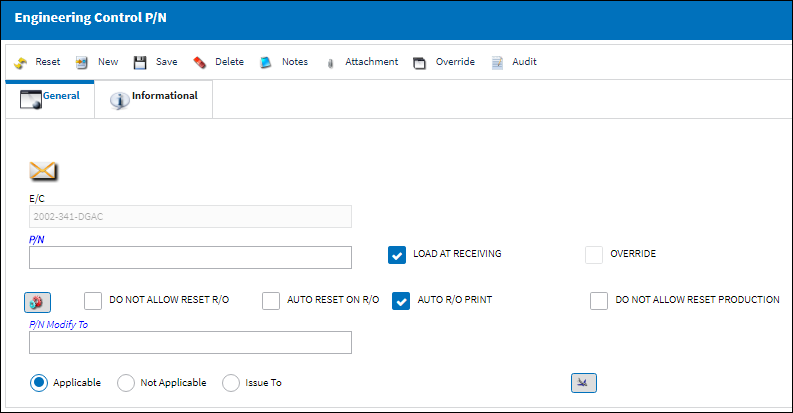This screenshot has height=413, width=793.
Task: Choose the Issue To radio button
Action: tap(231, 383)
